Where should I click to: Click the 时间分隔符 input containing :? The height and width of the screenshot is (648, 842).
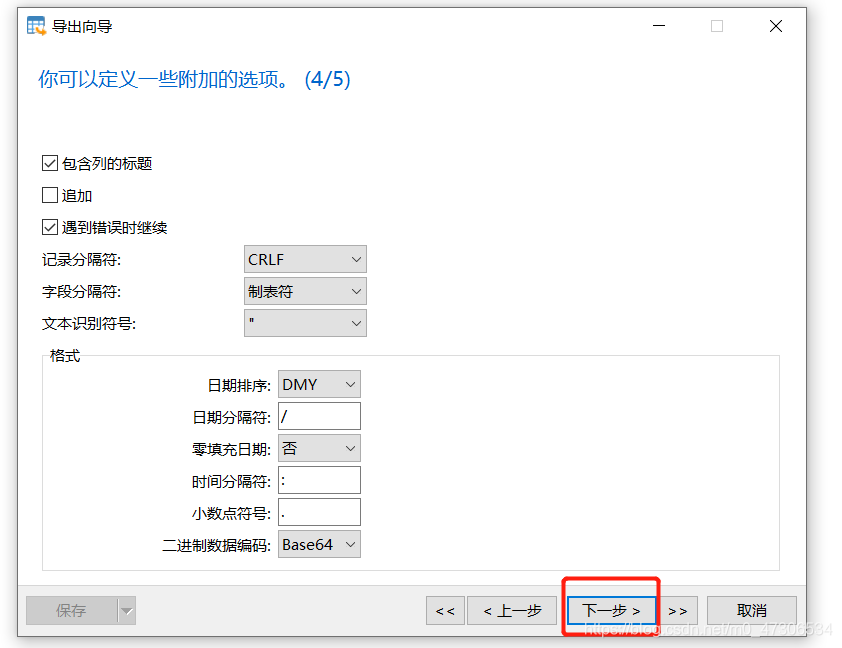click(319, 480)
